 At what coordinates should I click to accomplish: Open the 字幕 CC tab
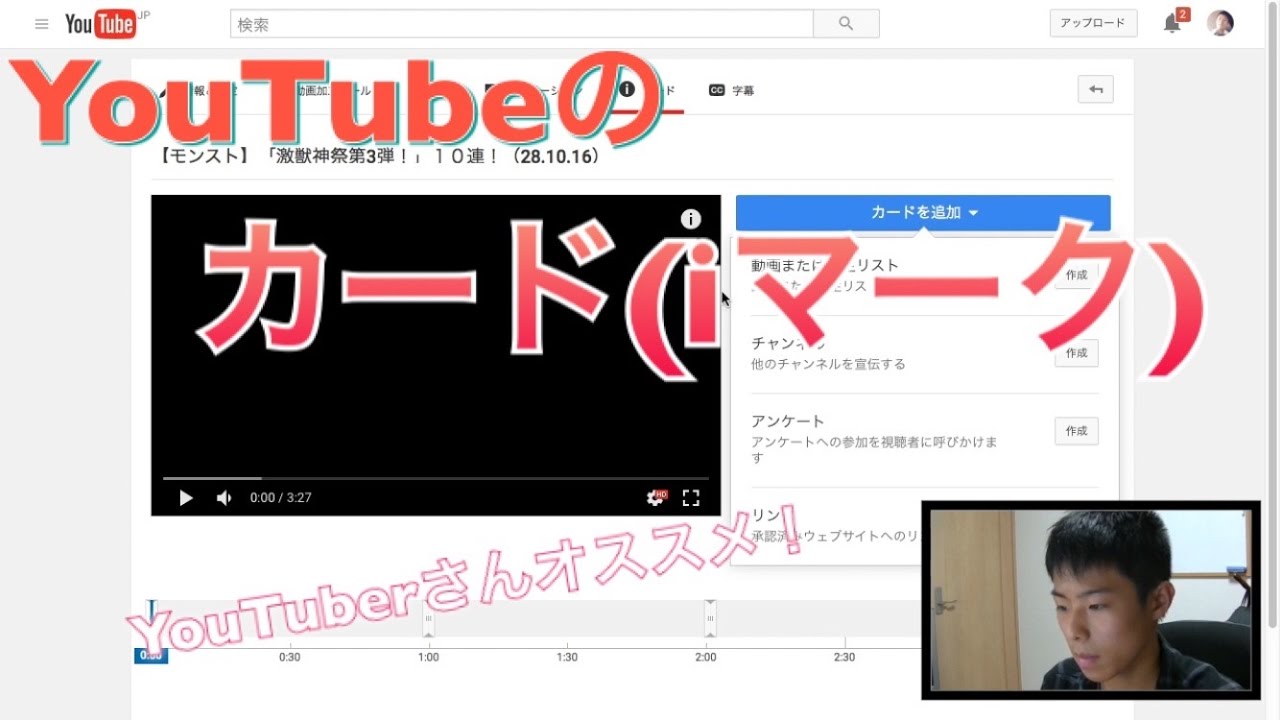(x=731, y=90)
